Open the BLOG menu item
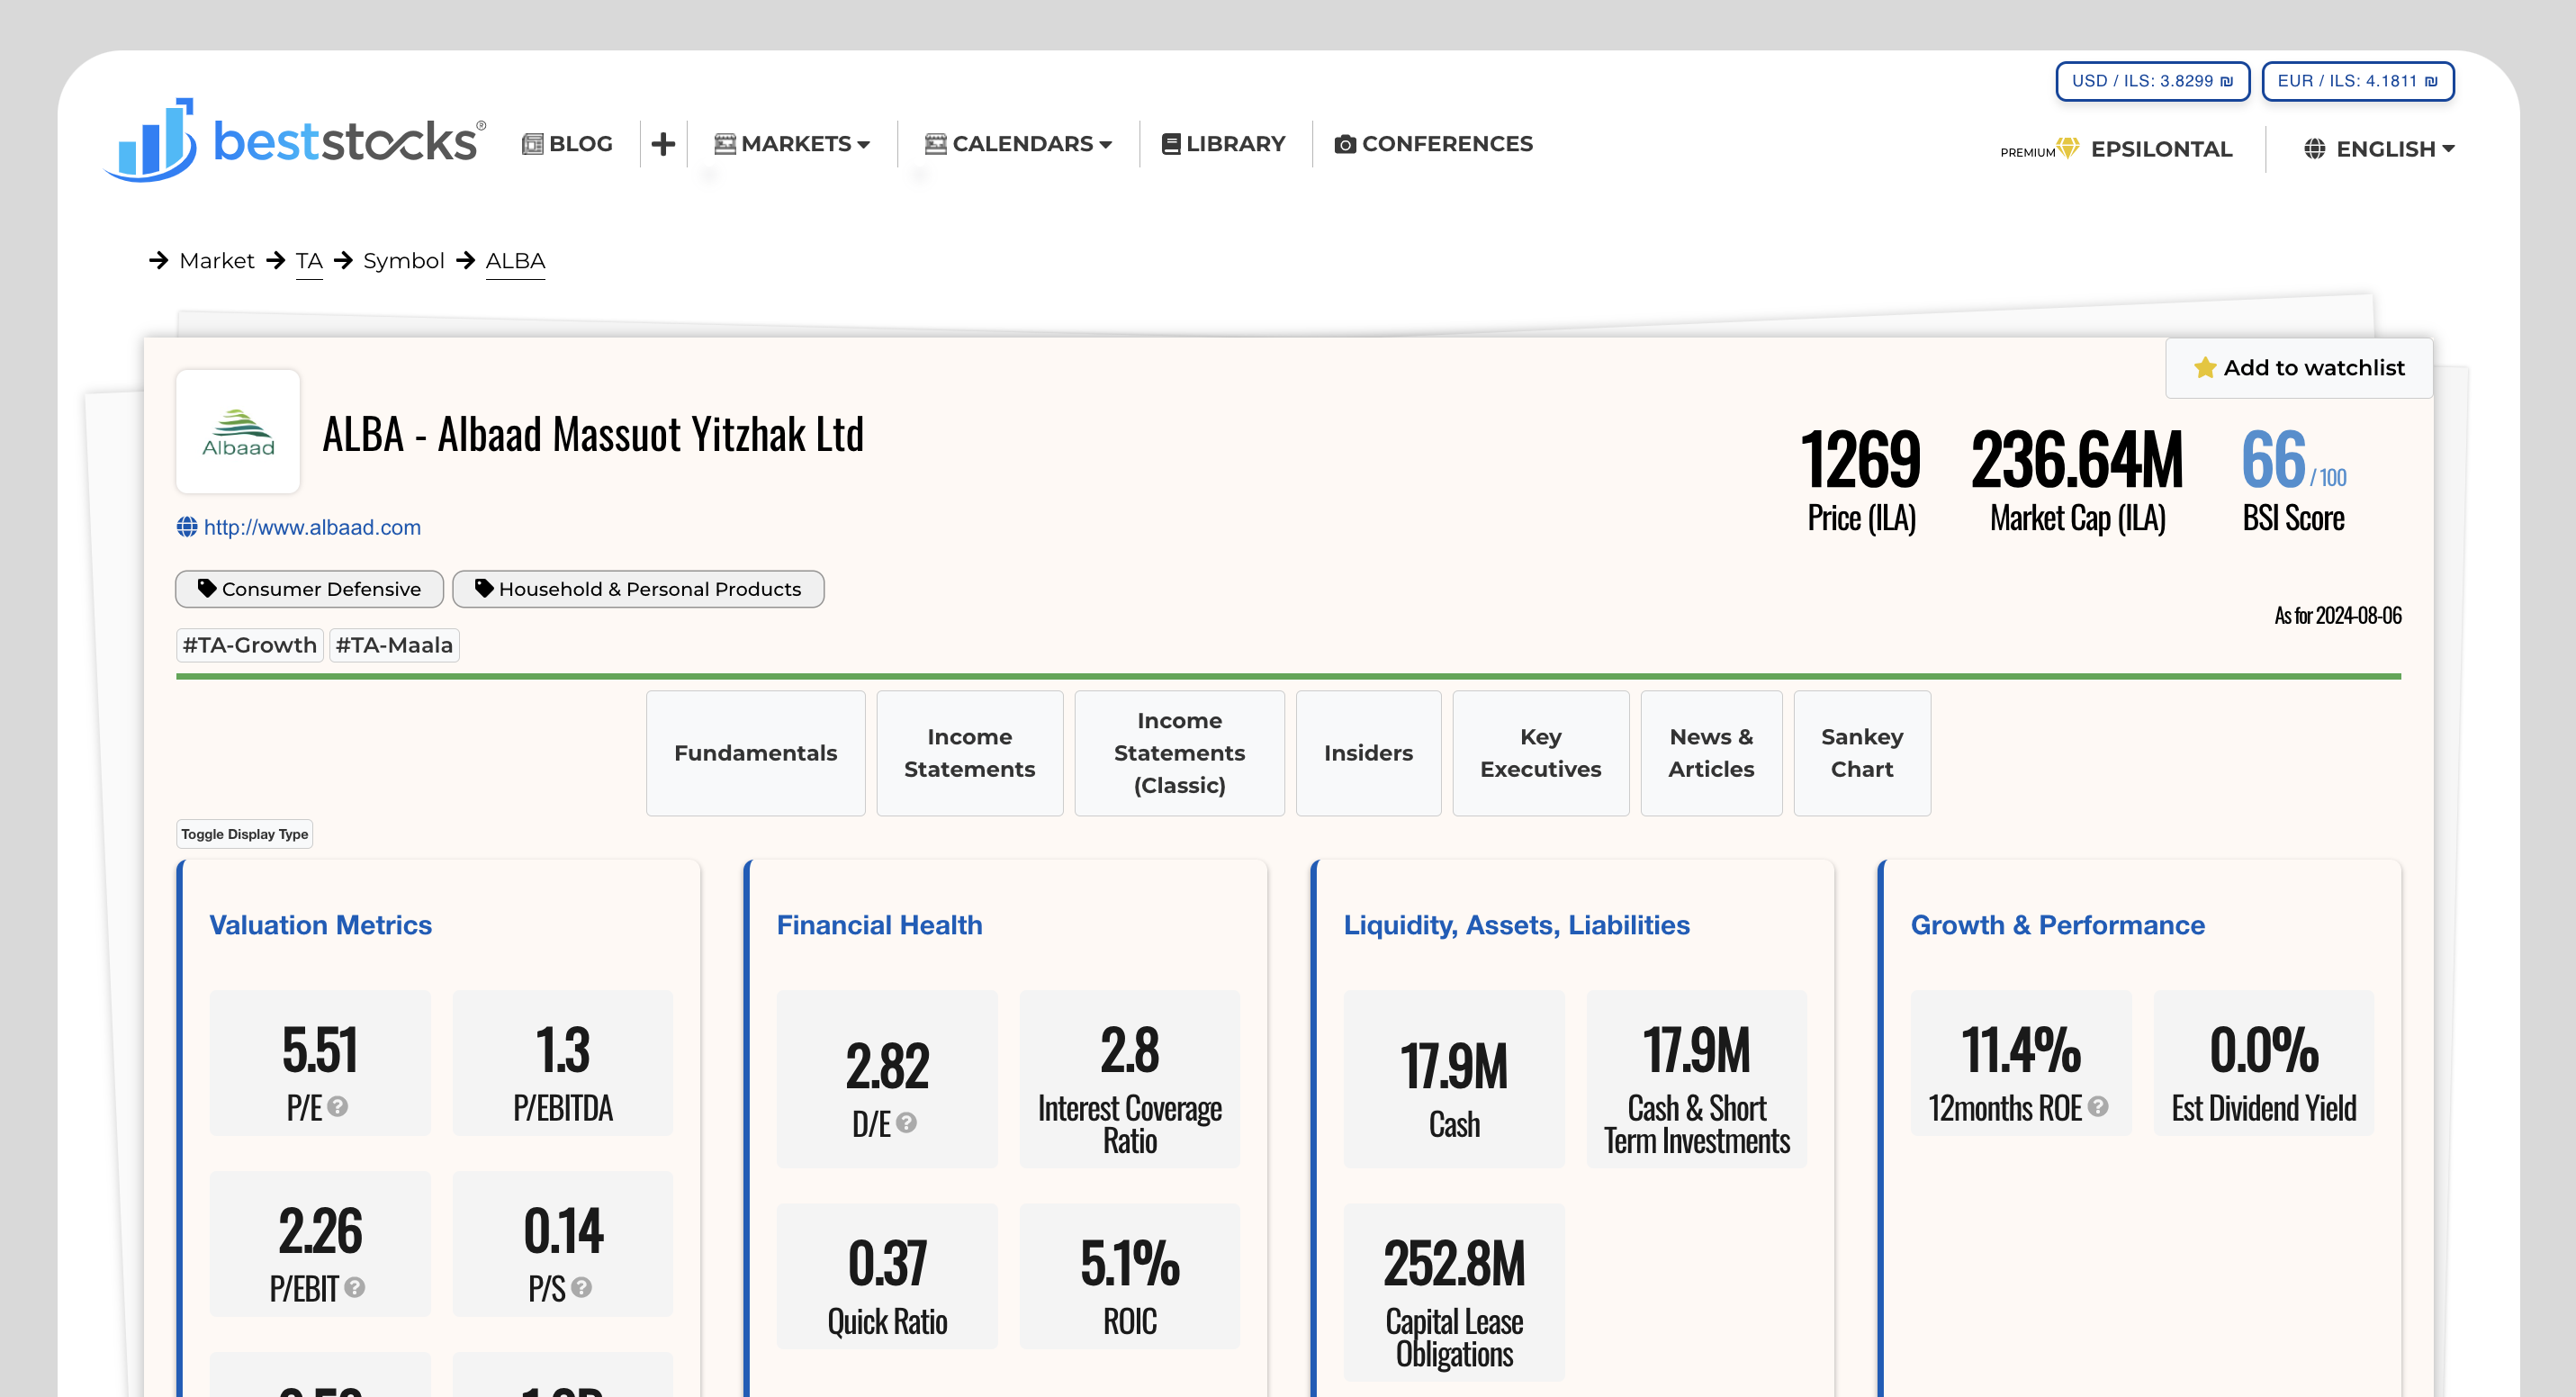The height and width of the screenshot is (1397, 2576). click(x=567, y=144)
